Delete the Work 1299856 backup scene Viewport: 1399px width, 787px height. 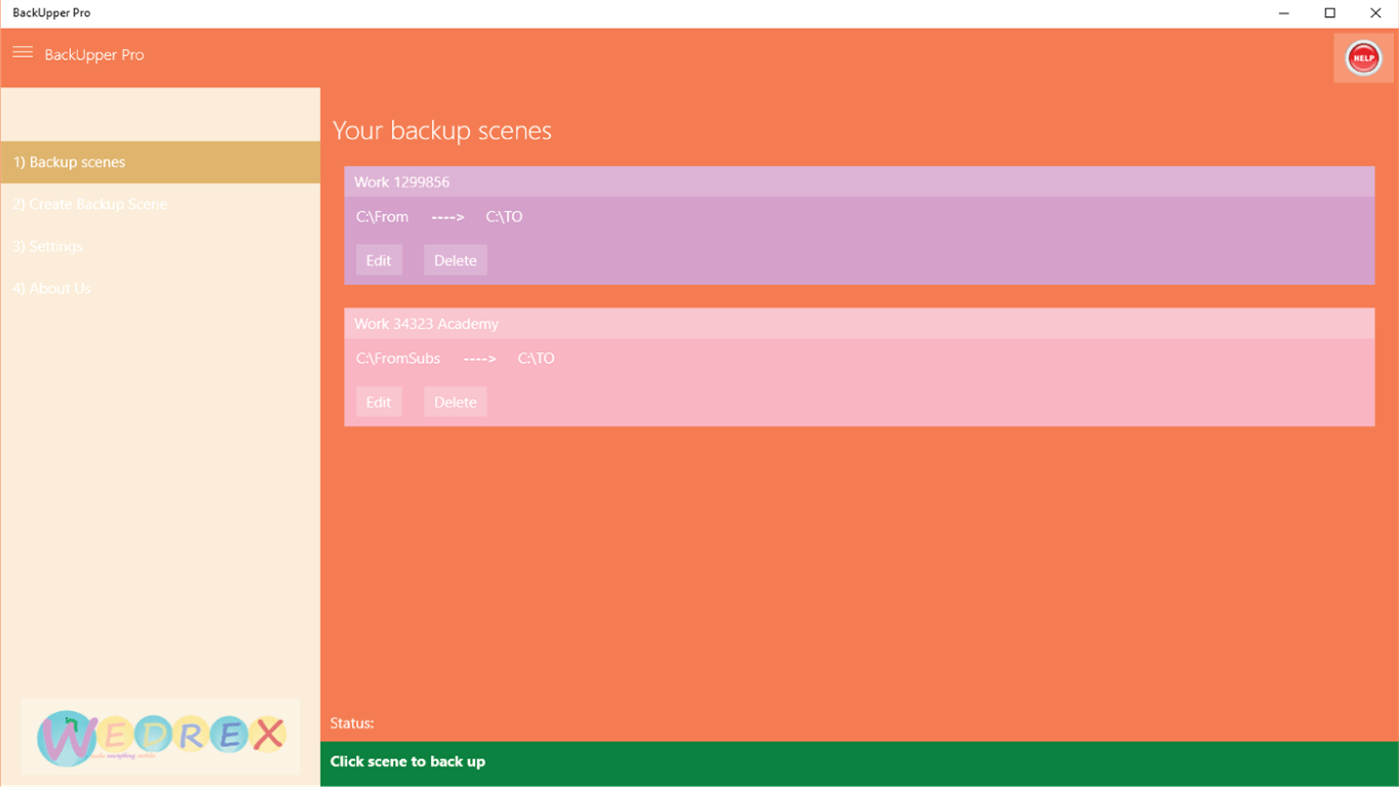tap(455, 260)
